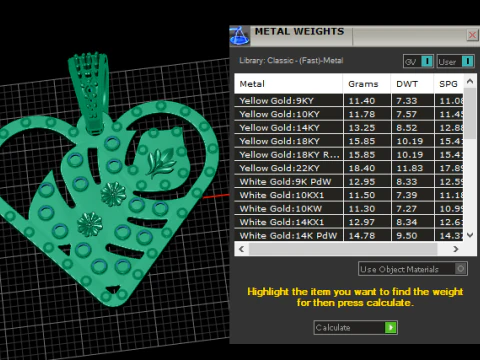Viewport: 480px width, 360px height.
Task: Select the White Gold:10KX1 row
Action: [x=349, y=195]
